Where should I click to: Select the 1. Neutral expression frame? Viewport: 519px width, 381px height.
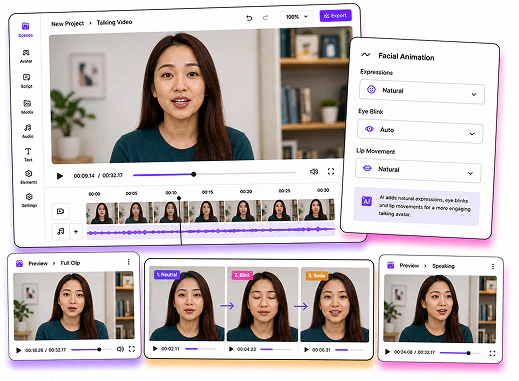187,304
